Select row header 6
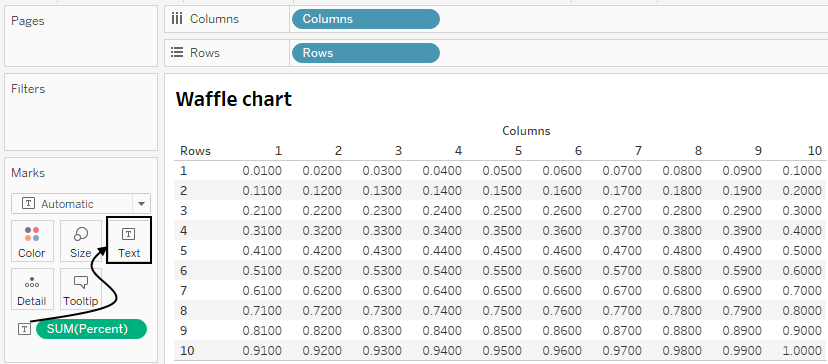 point(183,270)
